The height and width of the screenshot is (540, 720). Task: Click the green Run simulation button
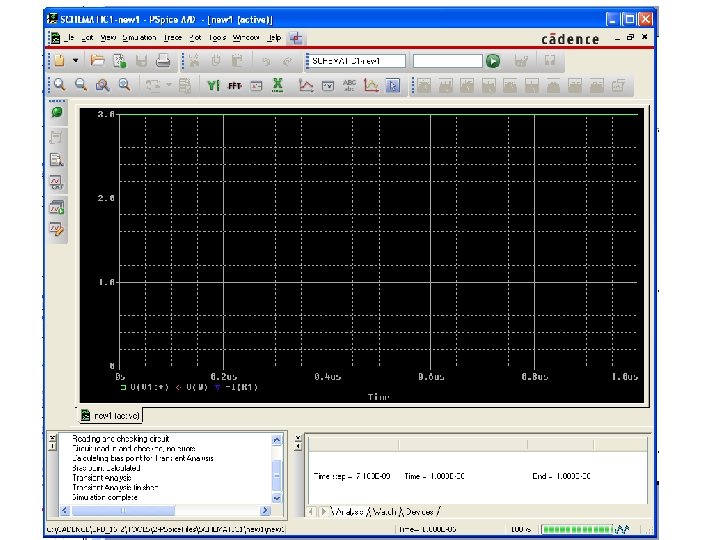pyautogui.click(x=493, y=61)
